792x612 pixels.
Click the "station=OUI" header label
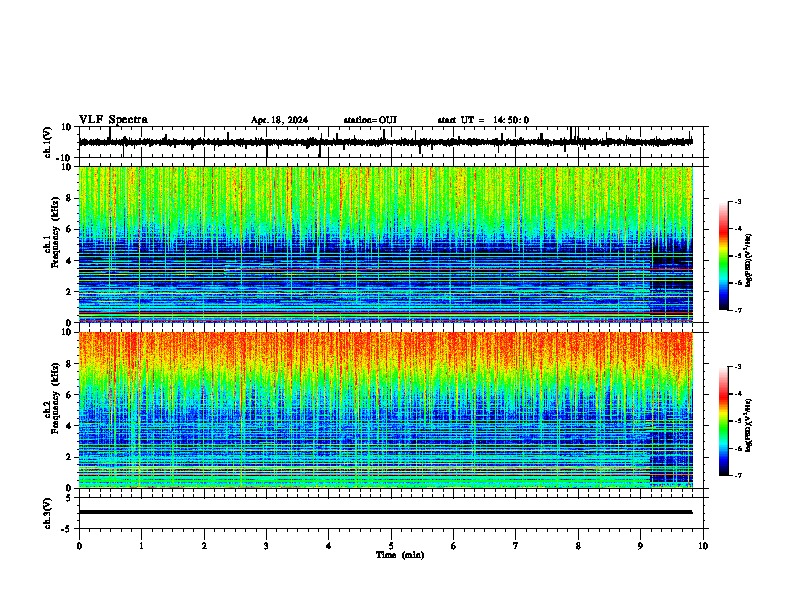[370, 120]
